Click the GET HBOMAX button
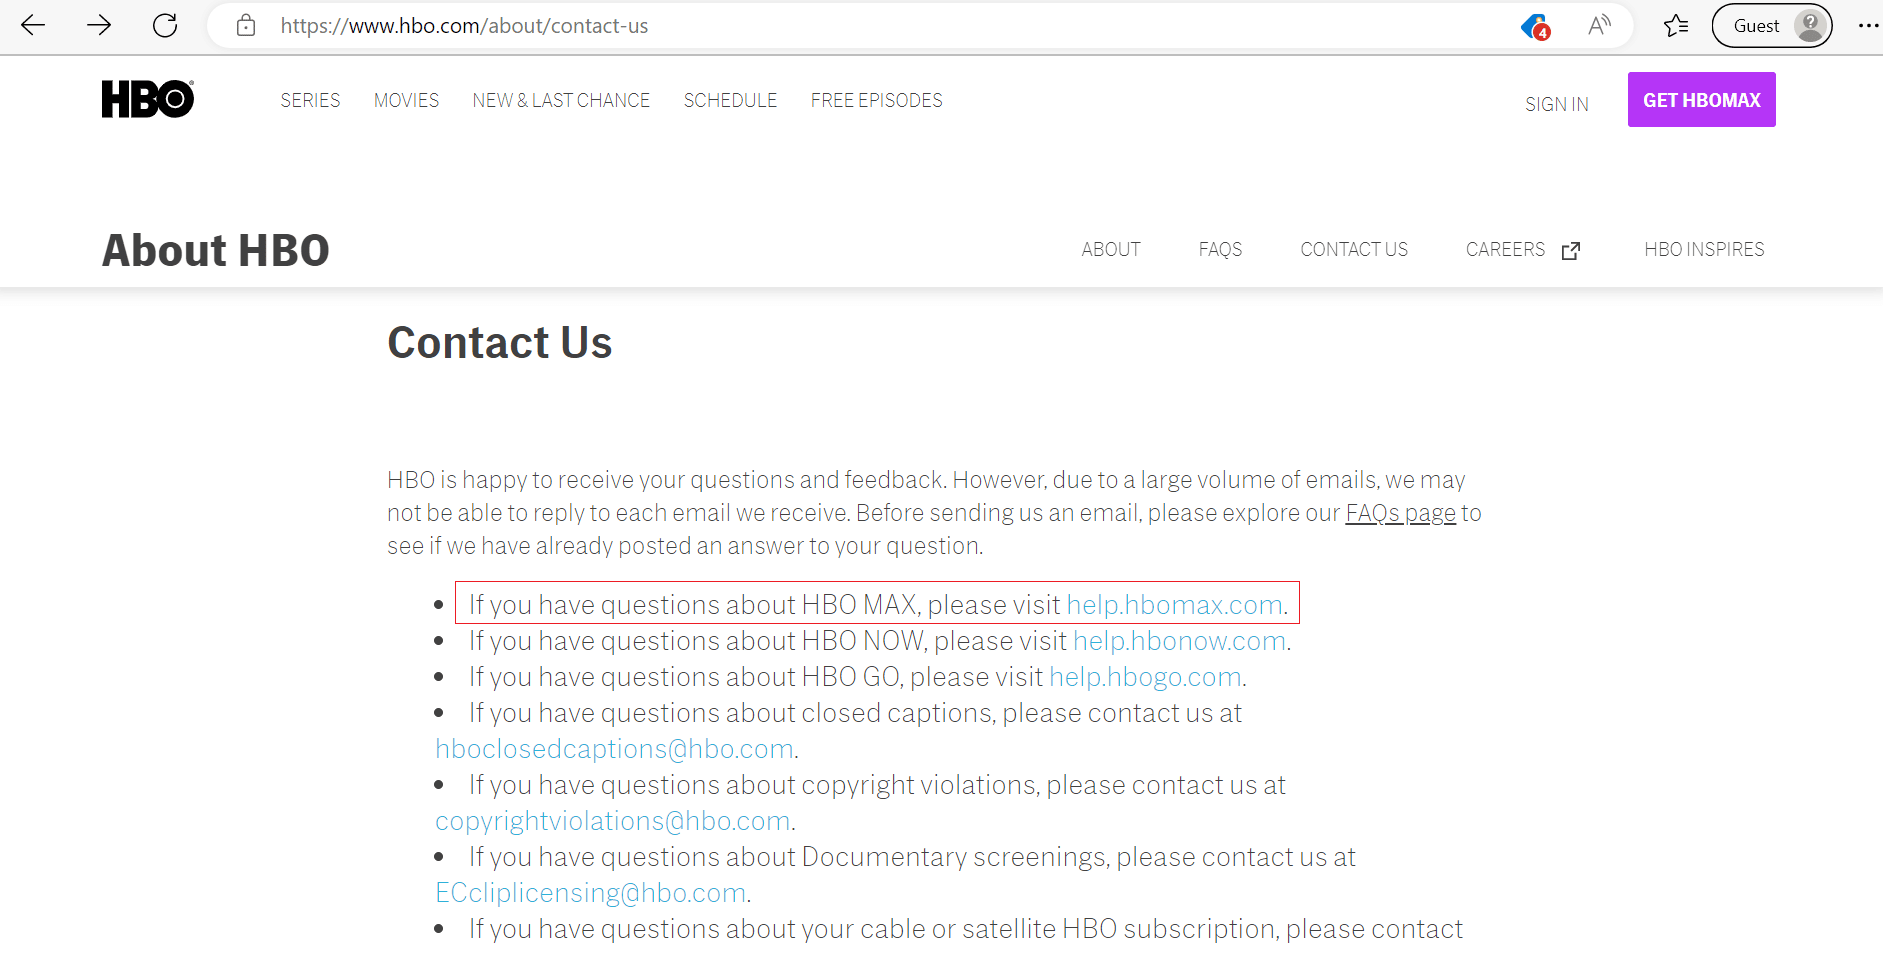 pos(1701,99)
